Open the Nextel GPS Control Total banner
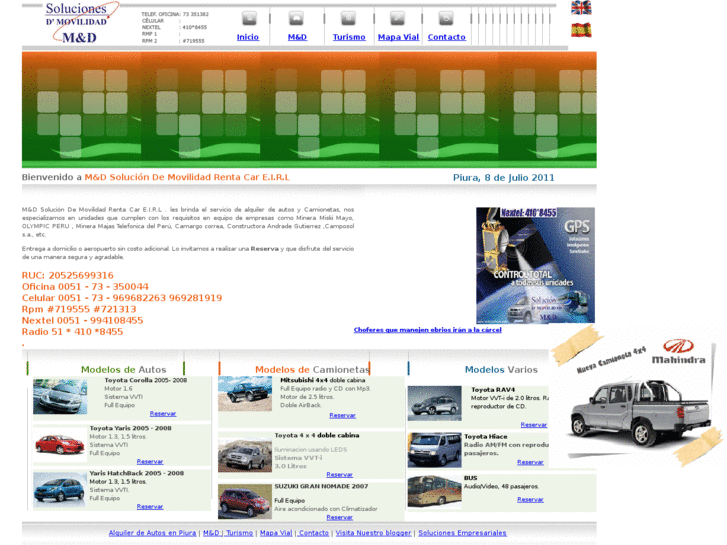The image size is (727, 545). (536, 265)
